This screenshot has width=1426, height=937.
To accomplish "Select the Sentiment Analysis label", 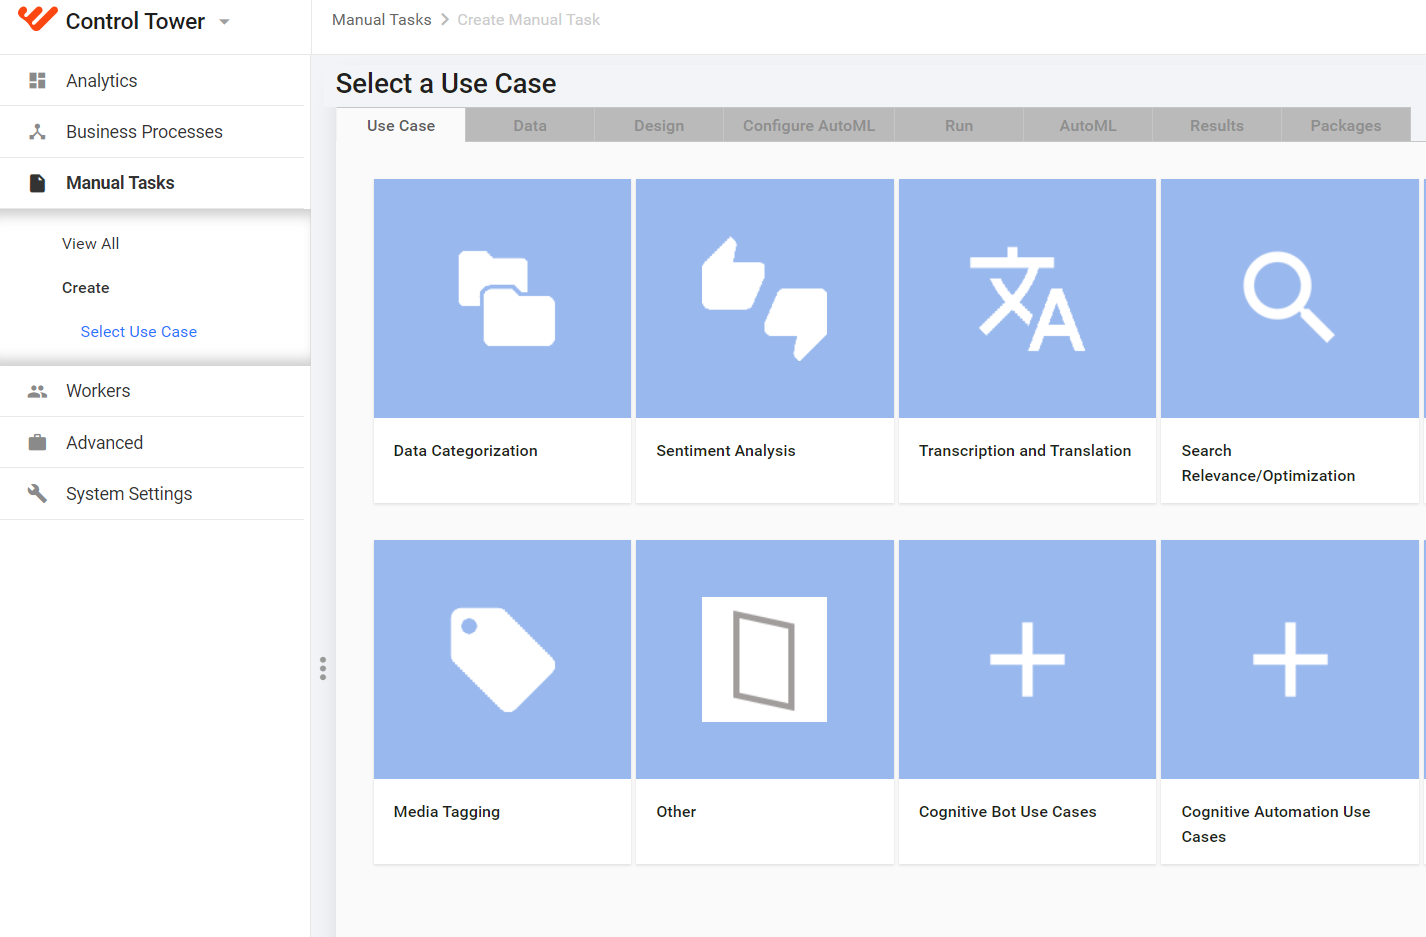I will coord(726,451).
